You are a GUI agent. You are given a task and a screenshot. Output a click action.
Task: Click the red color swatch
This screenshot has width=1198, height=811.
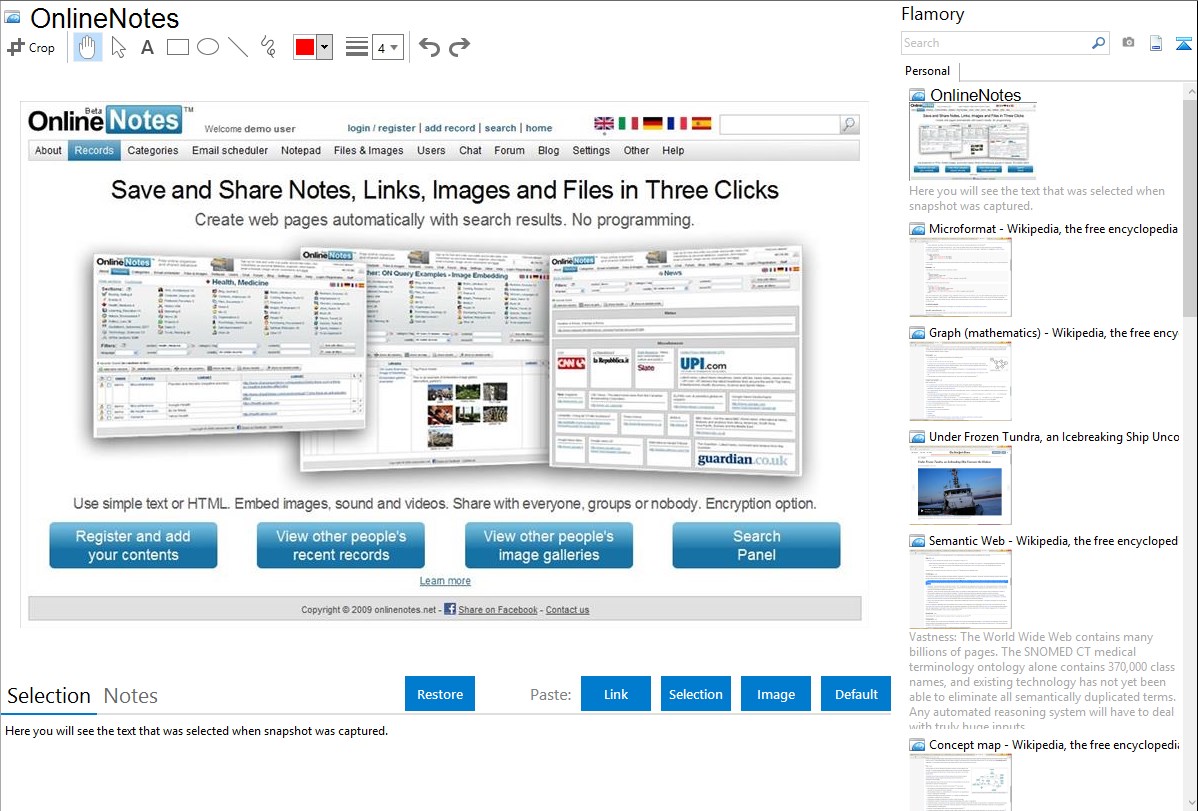pos(304,47)
